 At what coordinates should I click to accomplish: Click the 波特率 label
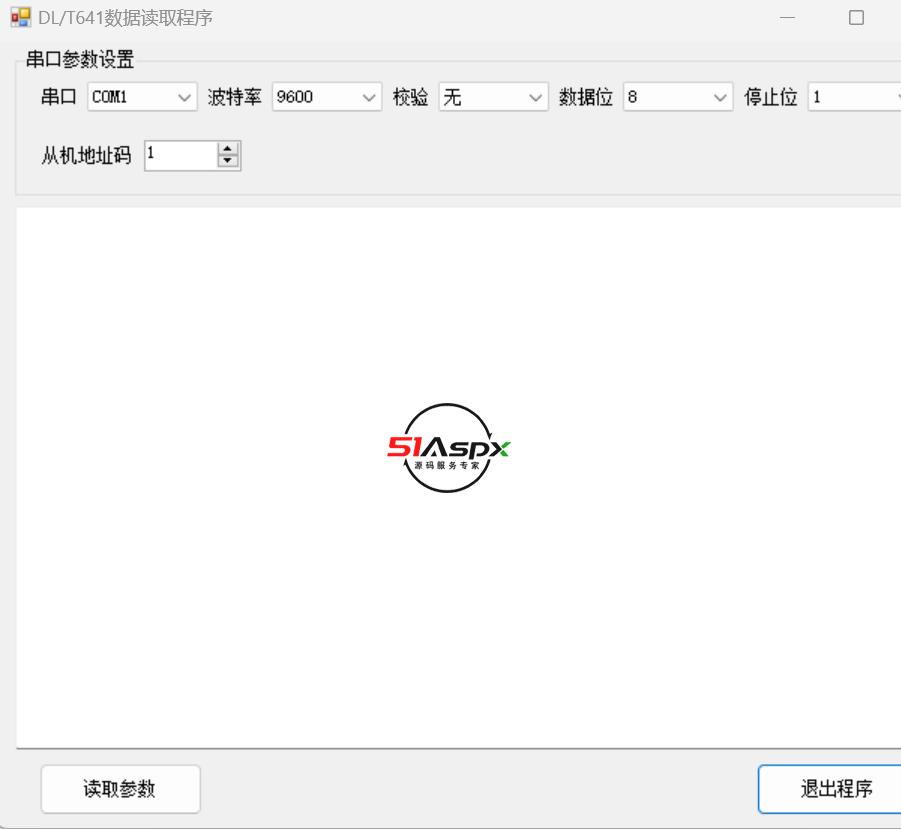(234, 97)
